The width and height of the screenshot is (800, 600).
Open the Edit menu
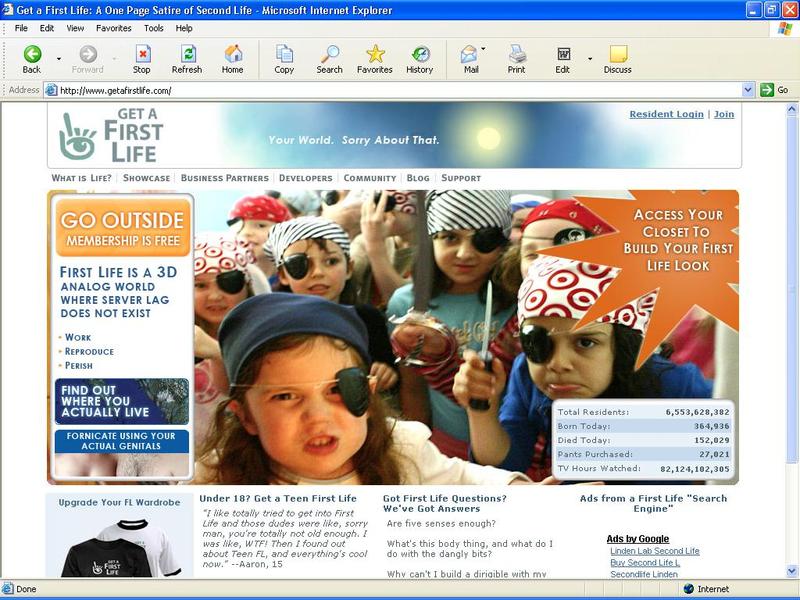[x=47, y=28]
